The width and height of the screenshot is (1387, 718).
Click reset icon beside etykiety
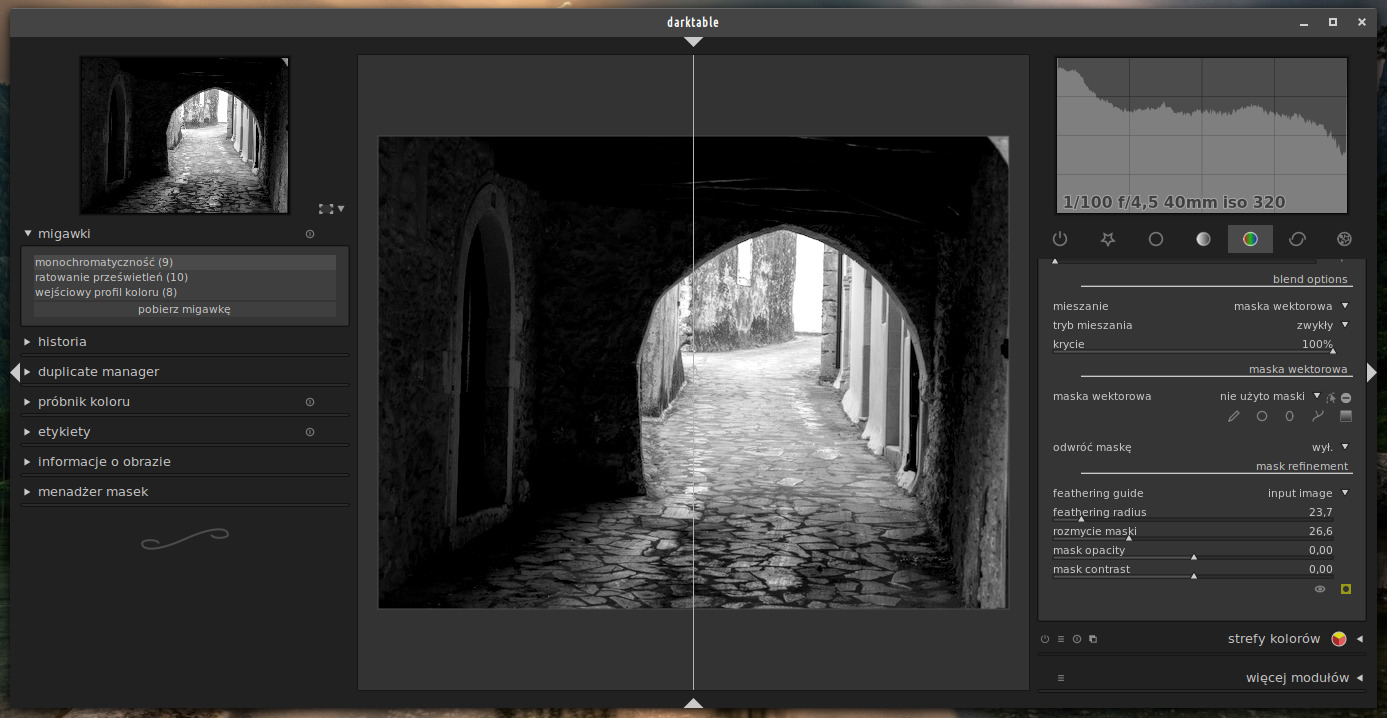coord(310,432)
